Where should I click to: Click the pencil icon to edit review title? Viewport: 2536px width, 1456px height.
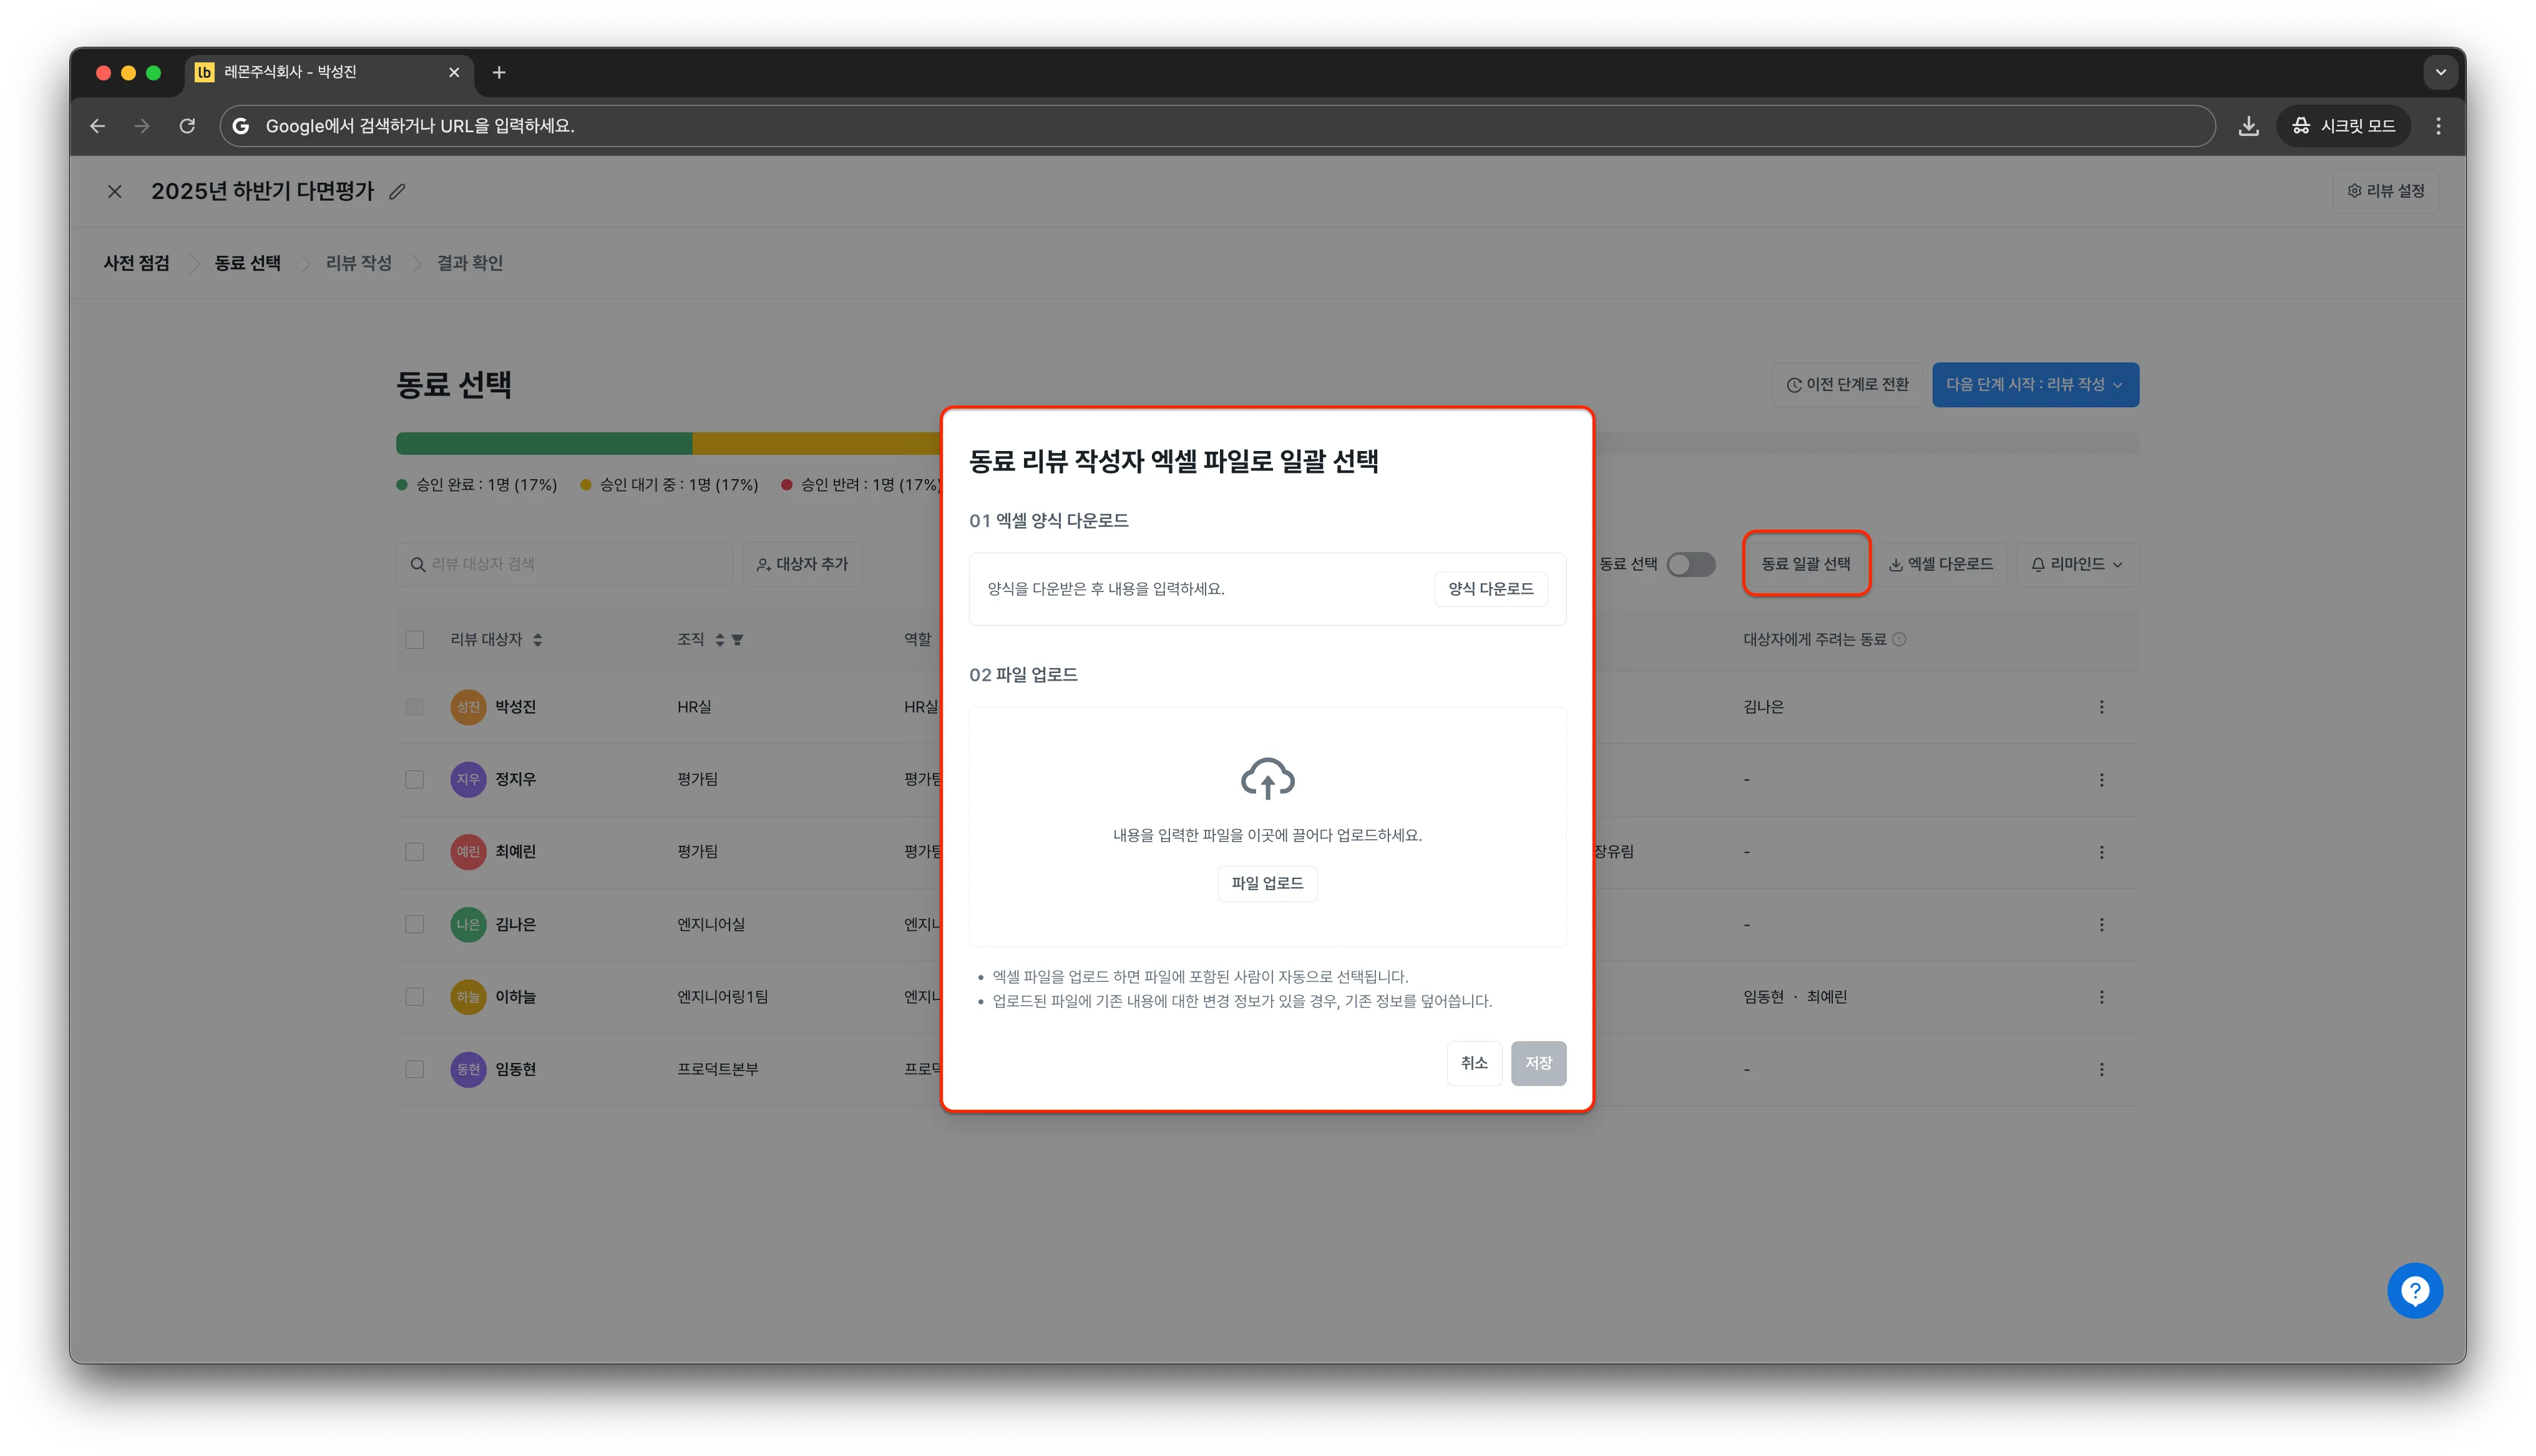click(x=397, y=191)
